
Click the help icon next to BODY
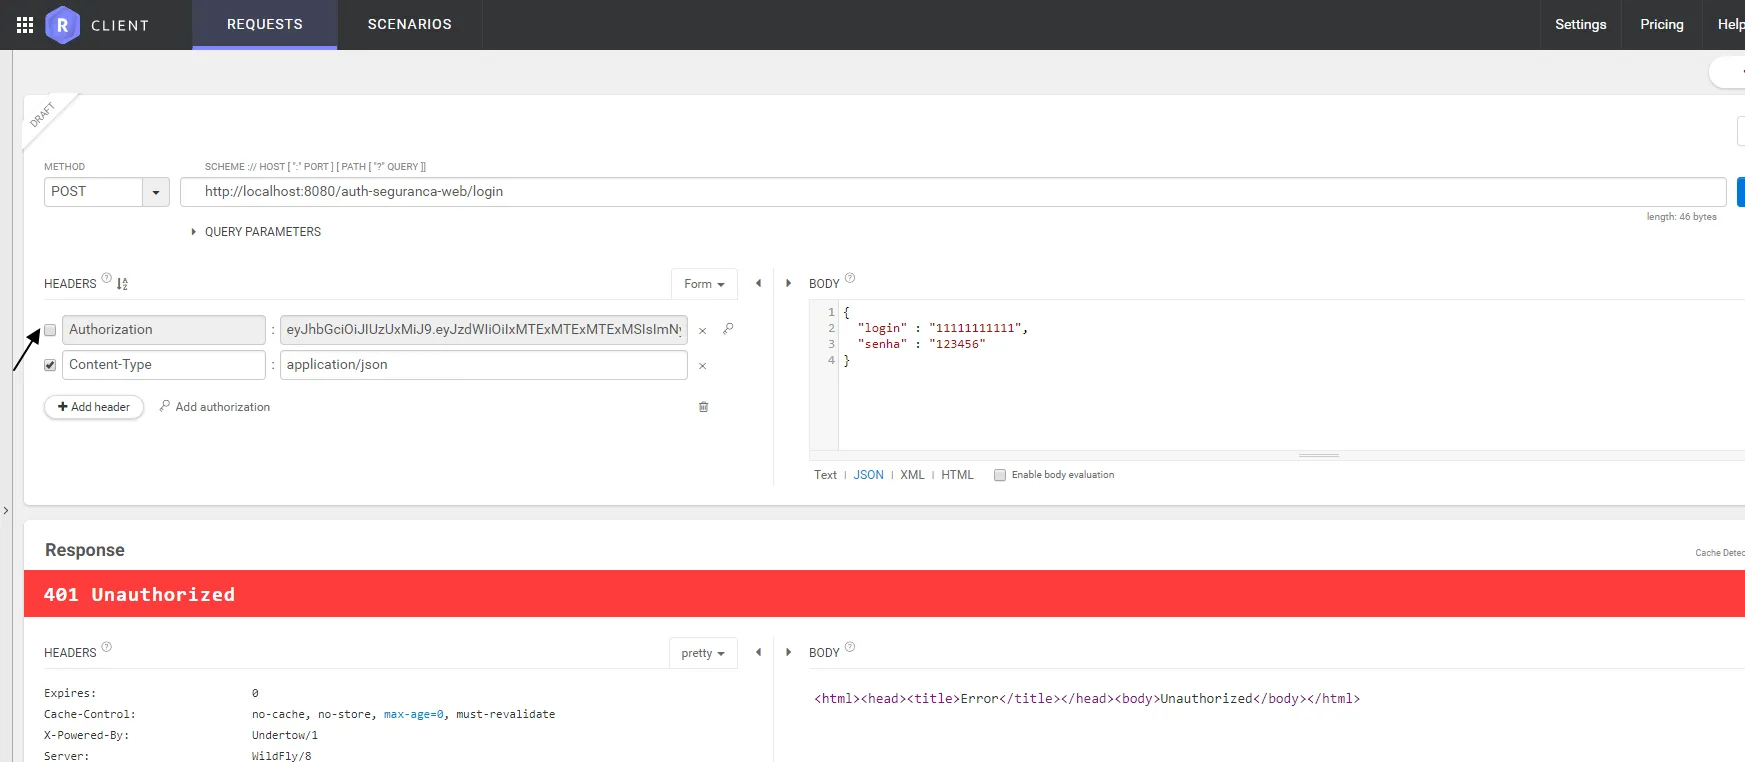850,279
